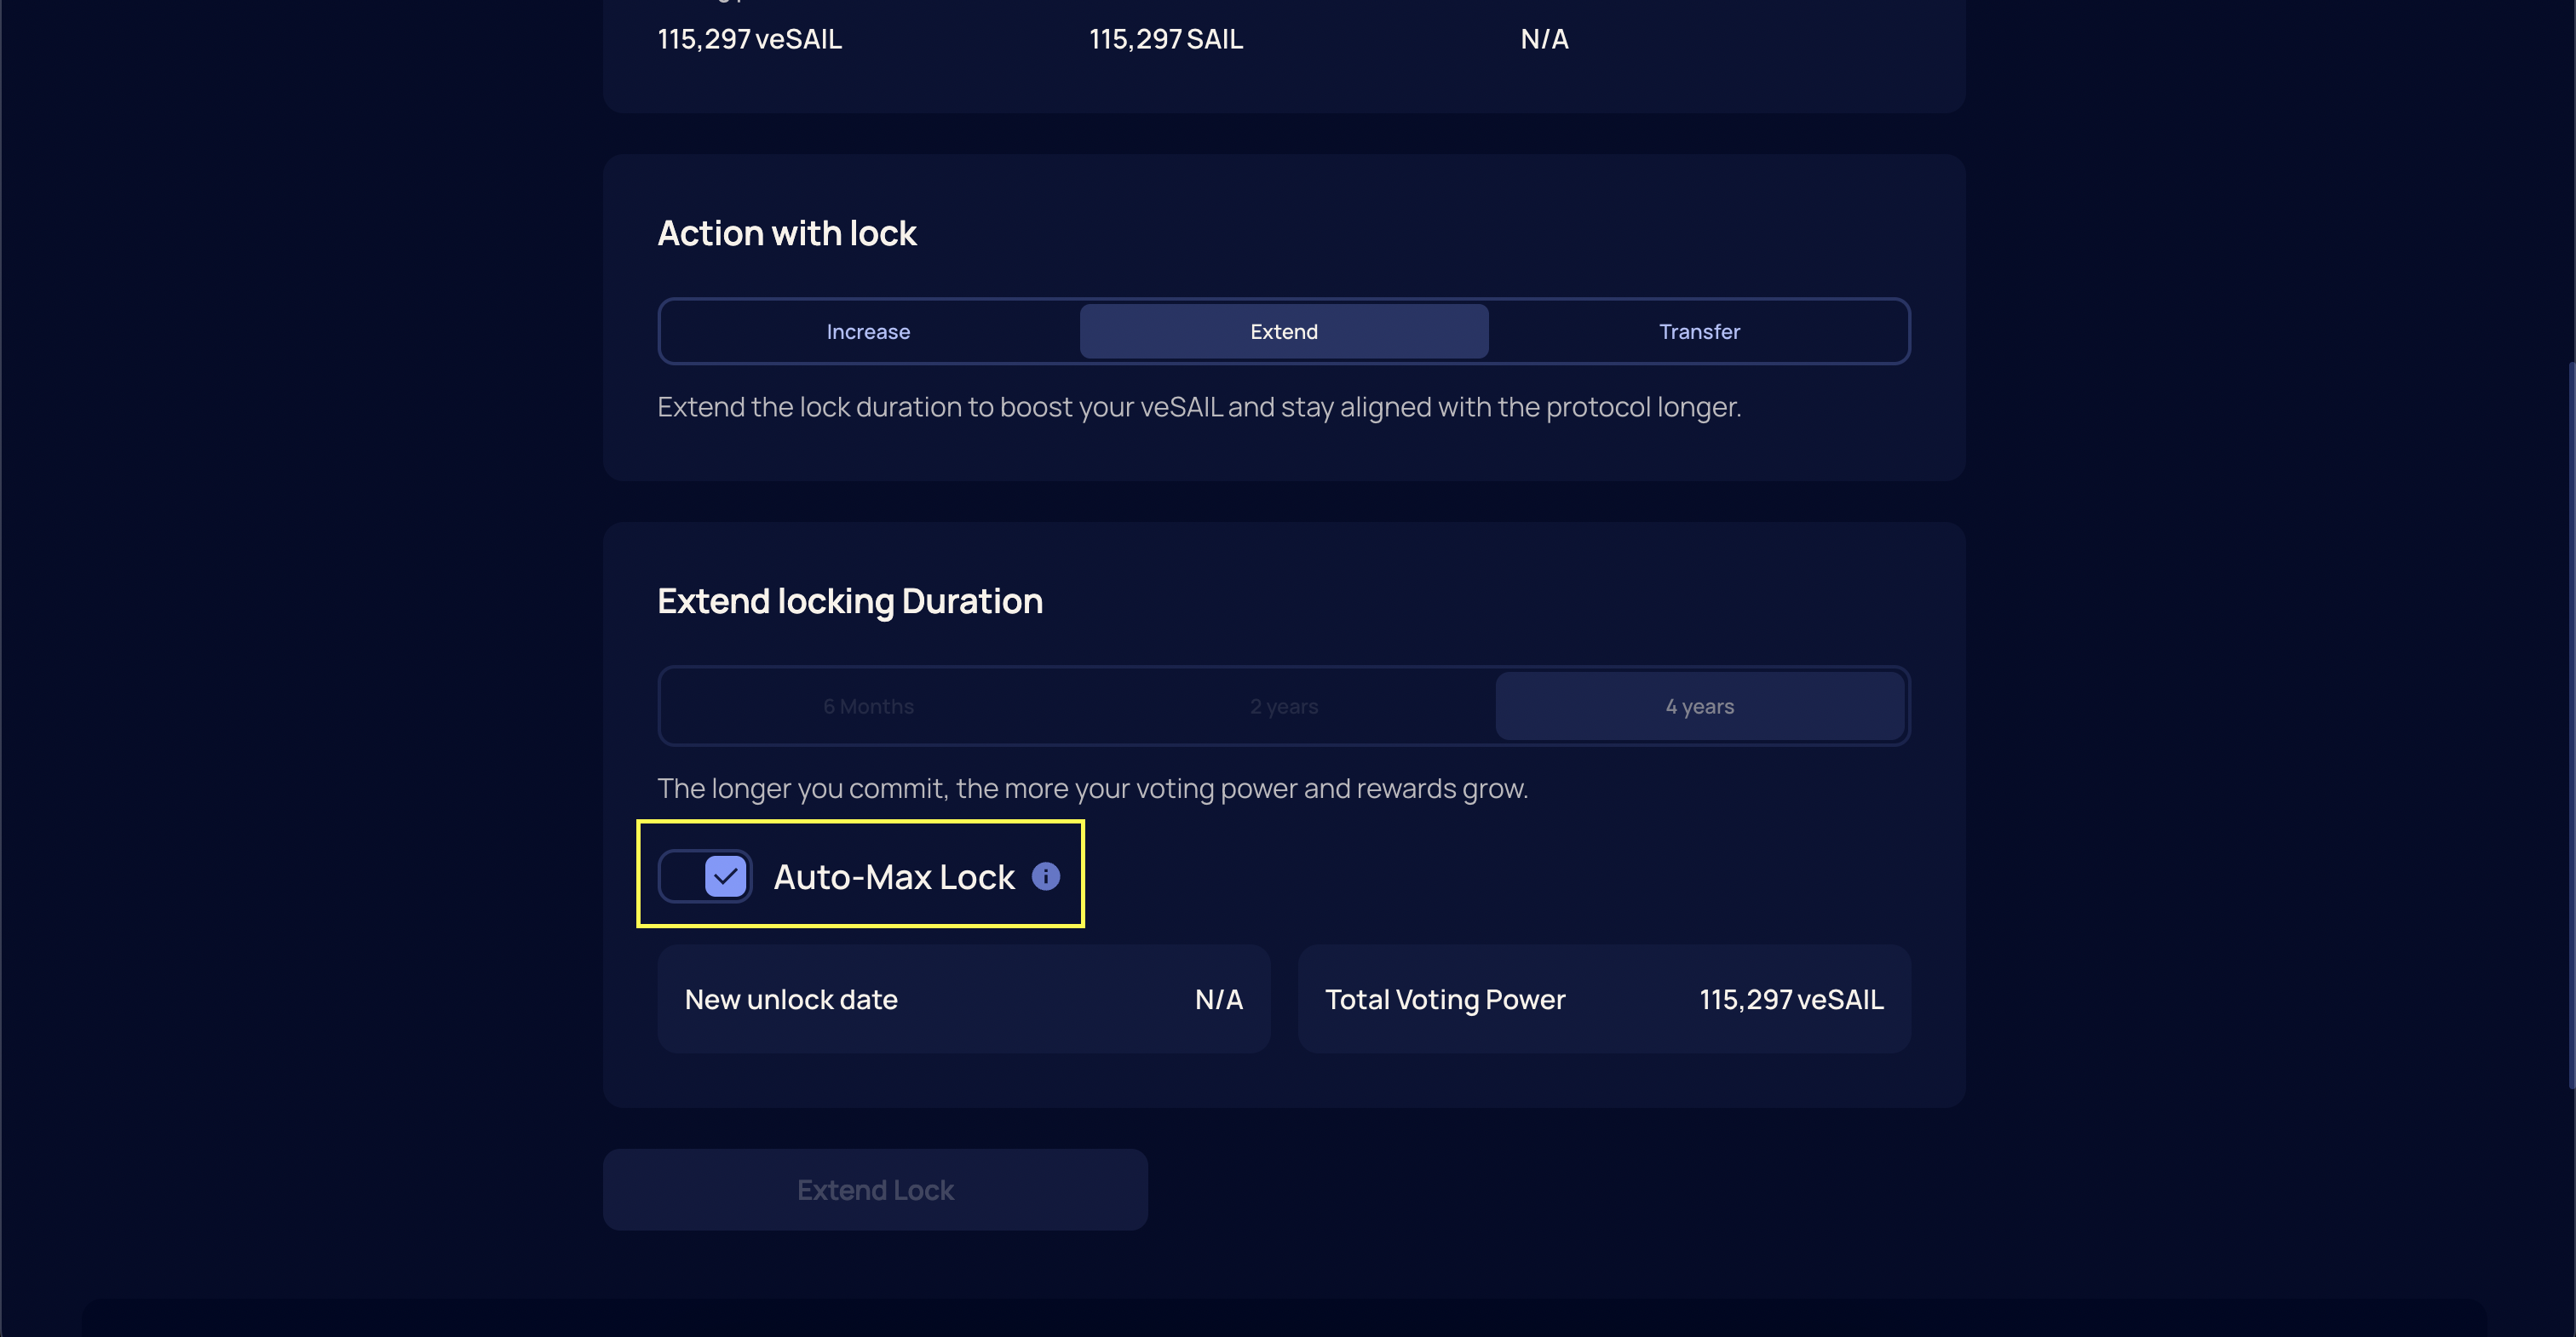The height and width of the screenshot is (1337, 2576).
Task: Click the New unlock date card
Action: click(963, 999)
